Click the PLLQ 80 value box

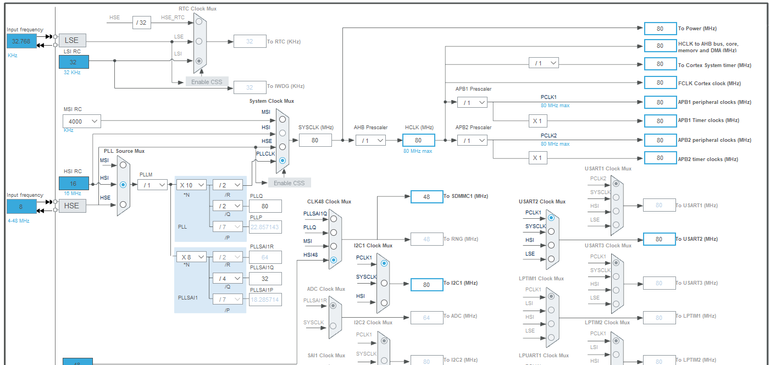(265, 206)
